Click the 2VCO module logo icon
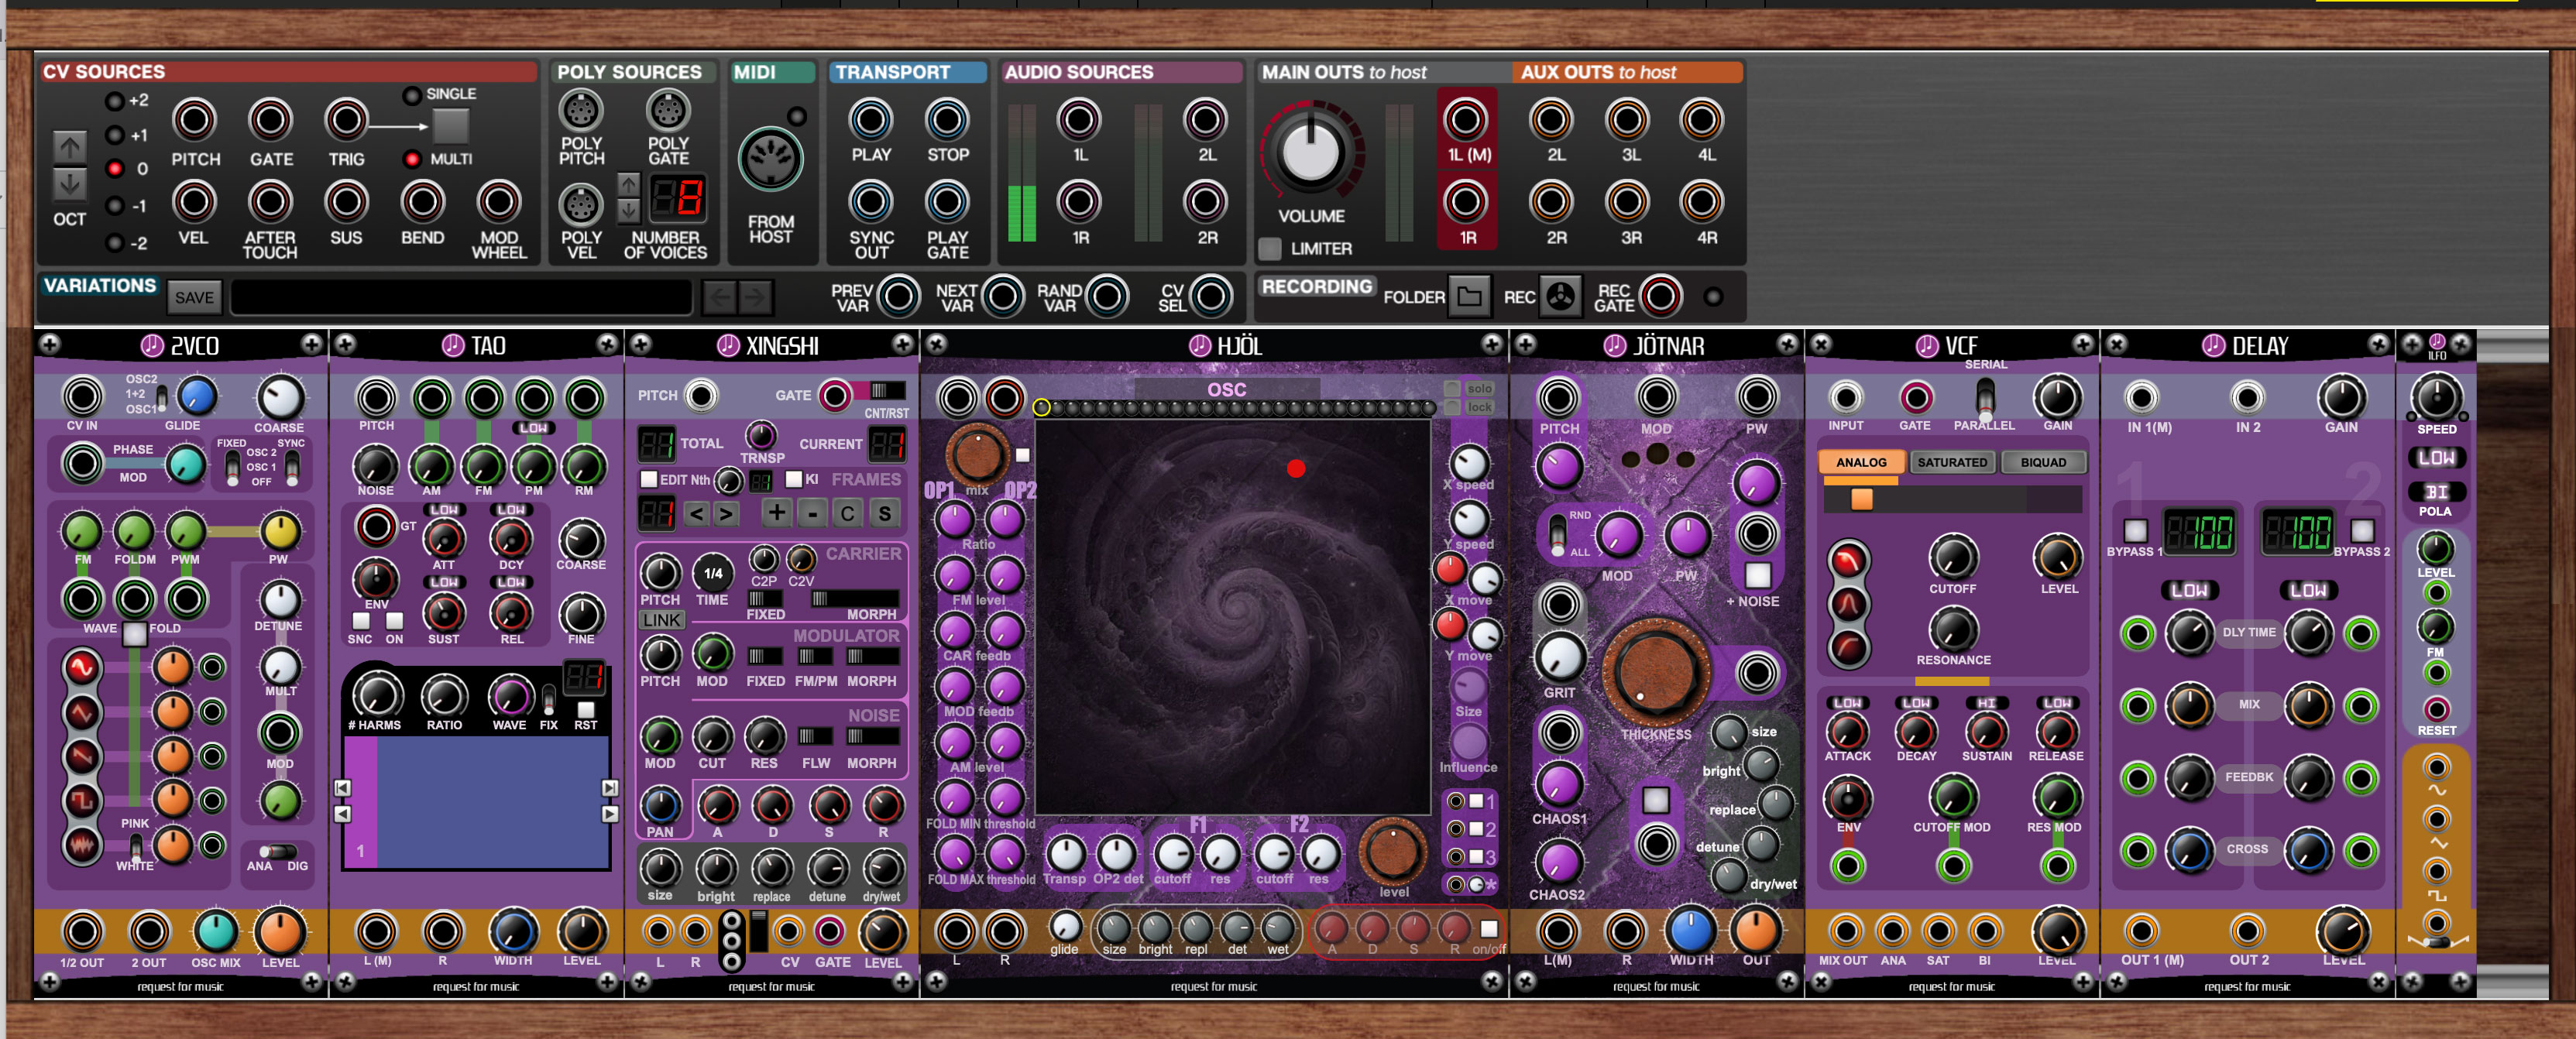 click(x=152, y=345)
